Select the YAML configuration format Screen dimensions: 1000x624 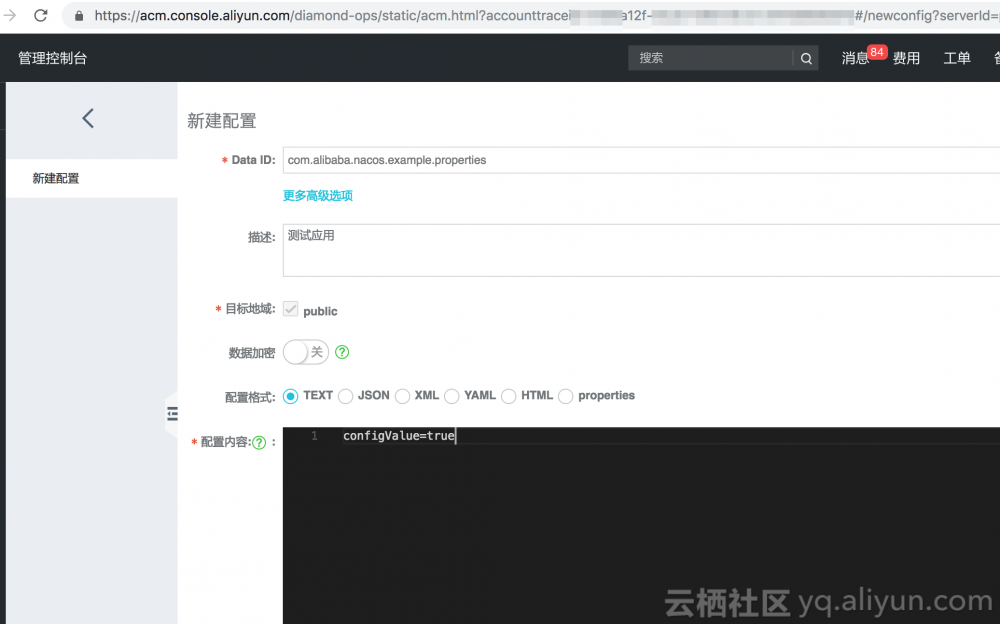453,396
